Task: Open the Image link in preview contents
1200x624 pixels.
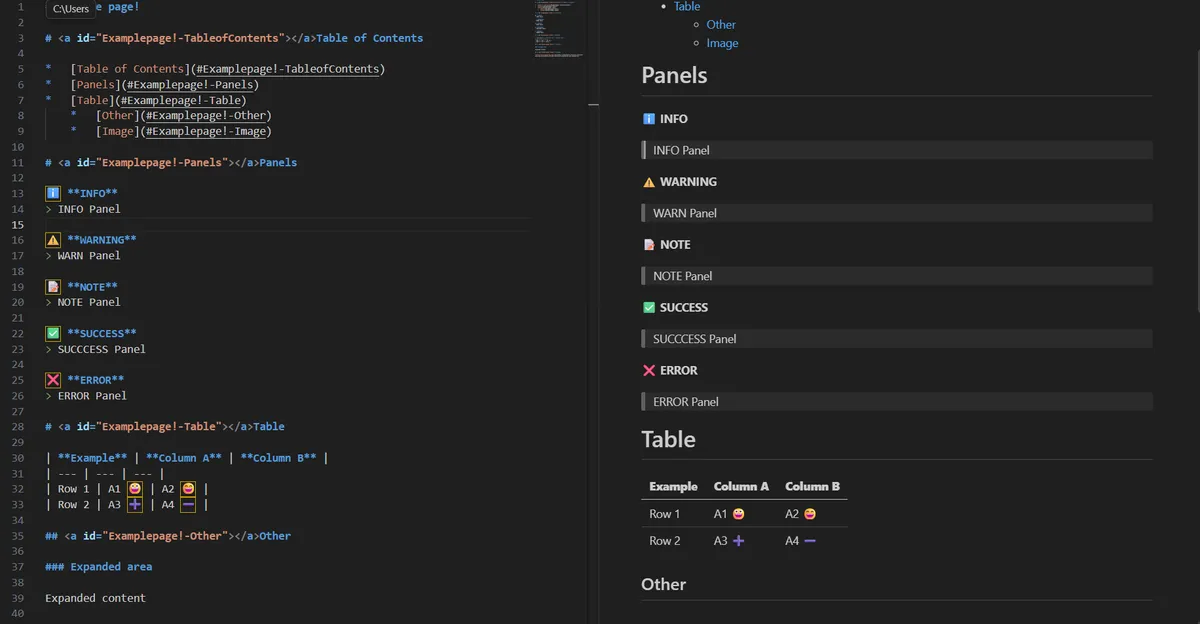Action: [x=722, y=43]
